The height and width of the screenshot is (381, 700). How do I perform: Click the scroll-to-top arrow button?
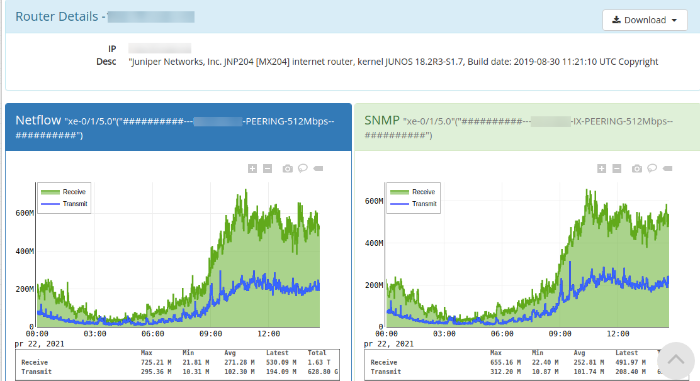tap(675, 360)
